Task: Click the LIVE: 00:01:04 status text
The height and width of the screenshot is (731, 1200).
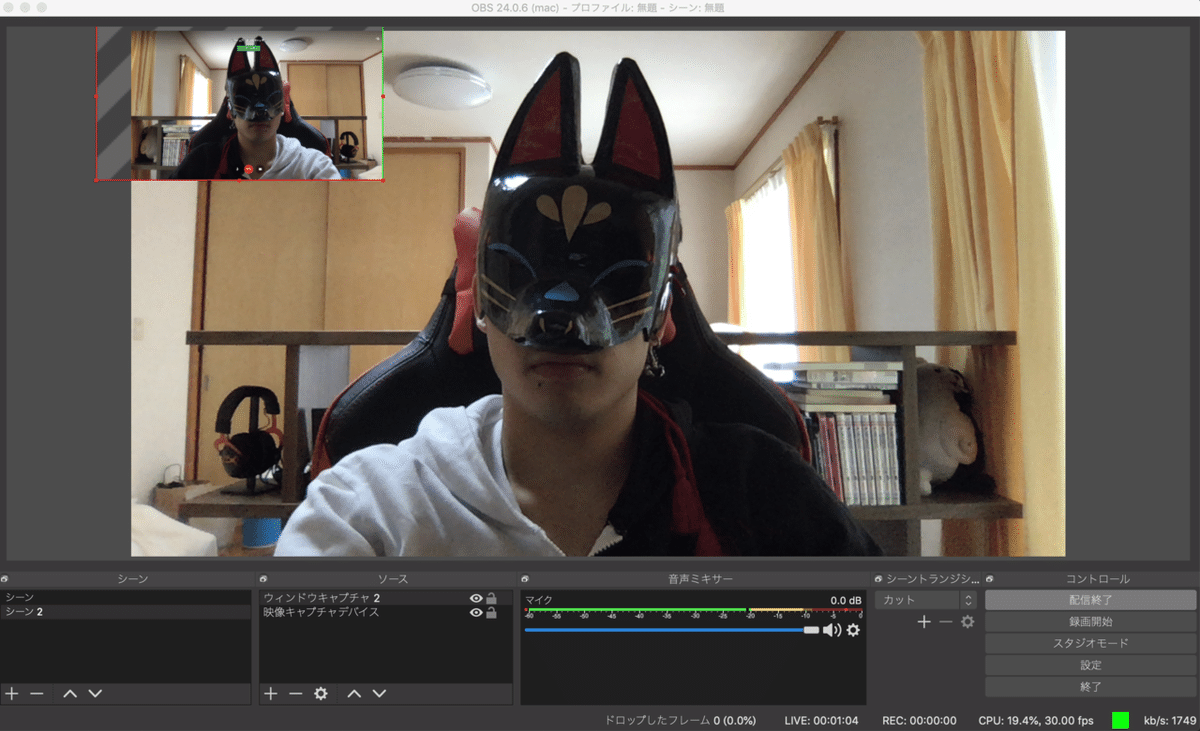Action: pos(822,720)
